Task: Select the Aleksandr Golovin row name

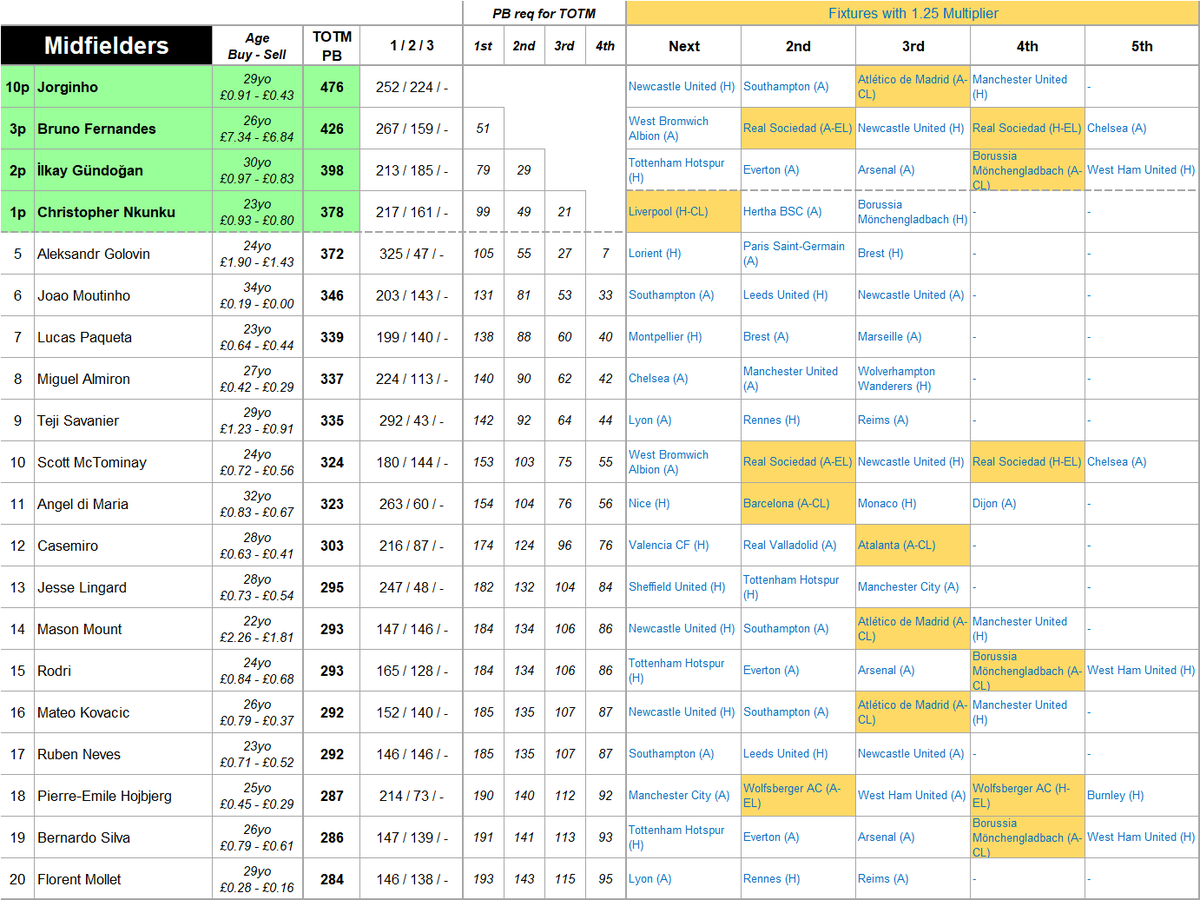Action: (x=94, y=254)
